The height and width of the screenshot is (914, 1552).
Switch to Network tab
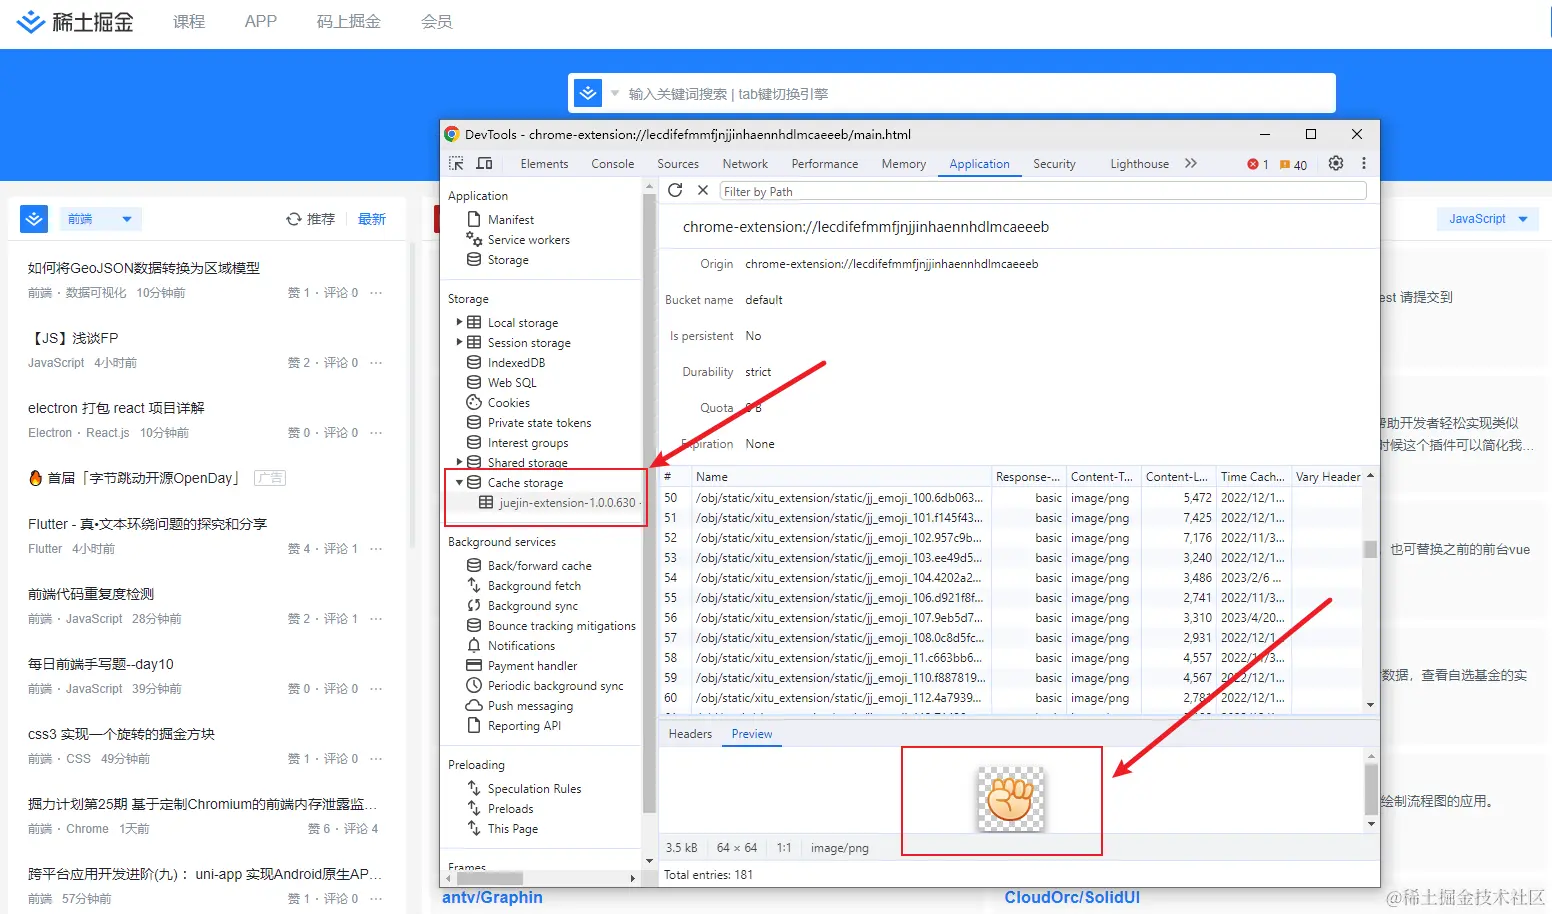point(745,164)
